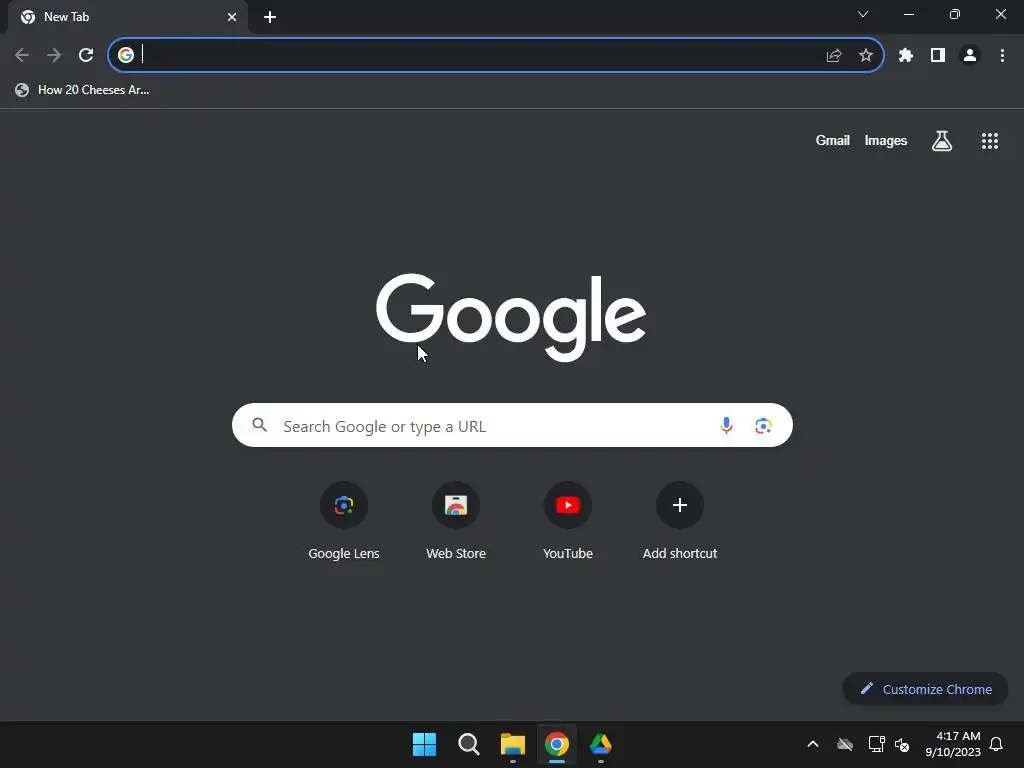This screenshot has height=768, width=1024.
Task: Click Customize Chrome button
Action: 925,689
